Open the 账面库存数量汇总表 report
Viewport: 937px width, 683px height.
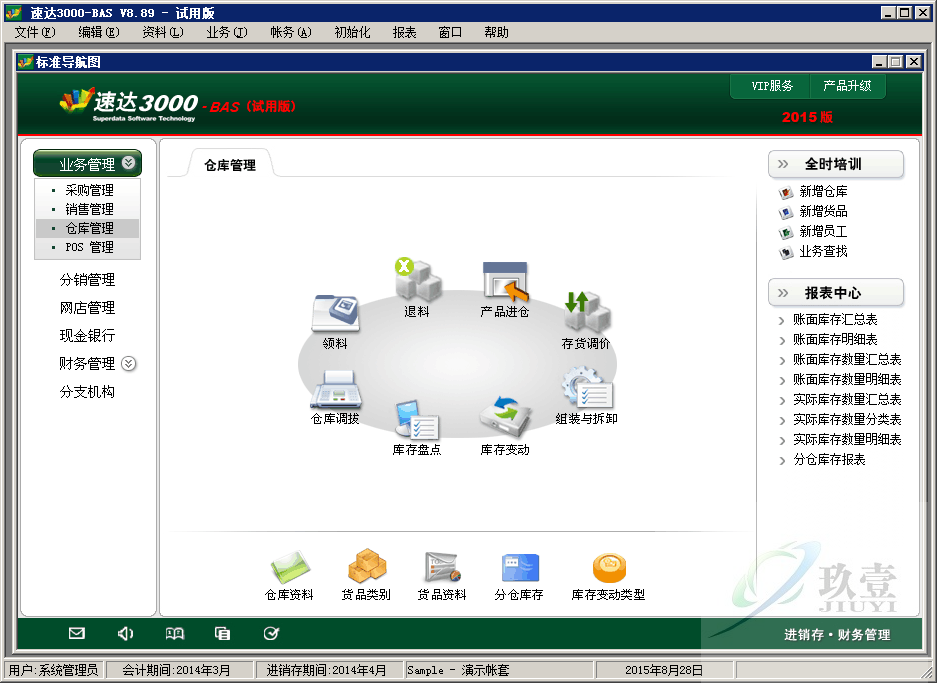pyautogui.click(x=847, y=360)
